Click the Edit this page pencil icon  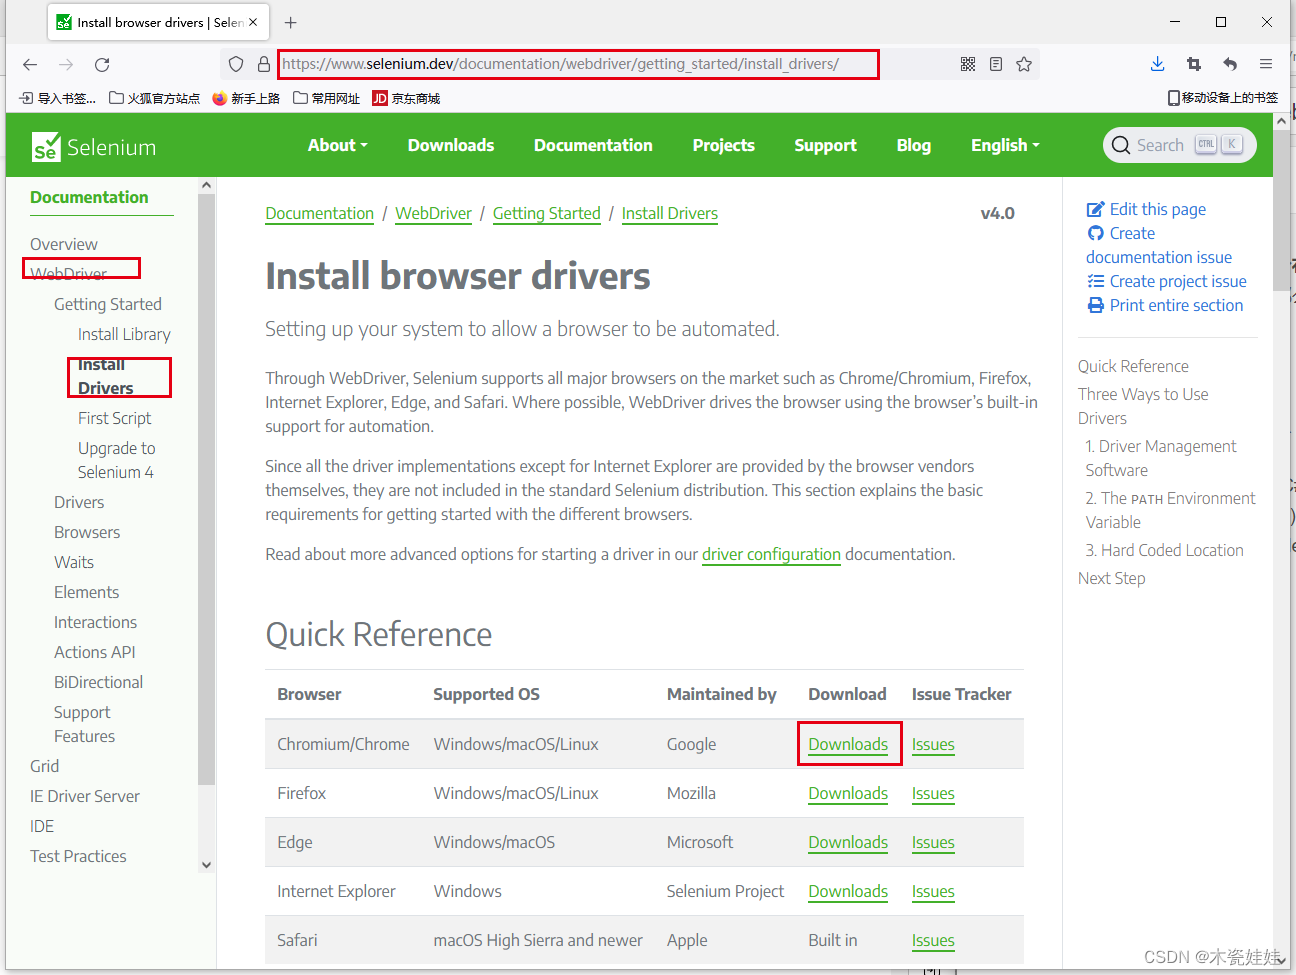[x=1095, y=209]
